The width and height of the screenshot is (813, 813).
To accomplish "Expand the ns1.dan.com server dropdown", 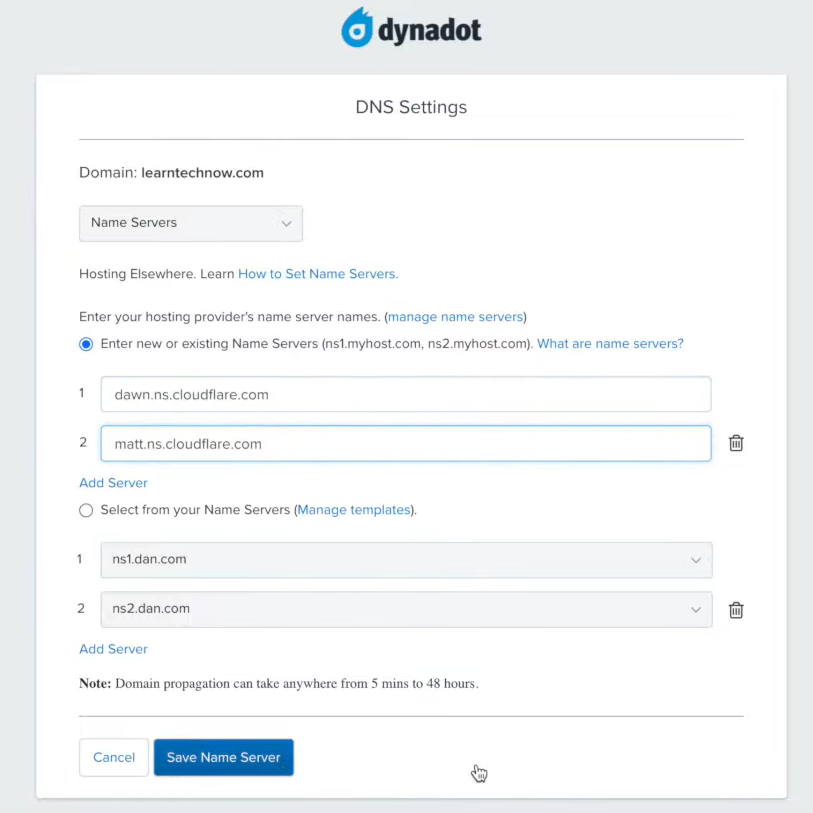I will tap(406, 560).
